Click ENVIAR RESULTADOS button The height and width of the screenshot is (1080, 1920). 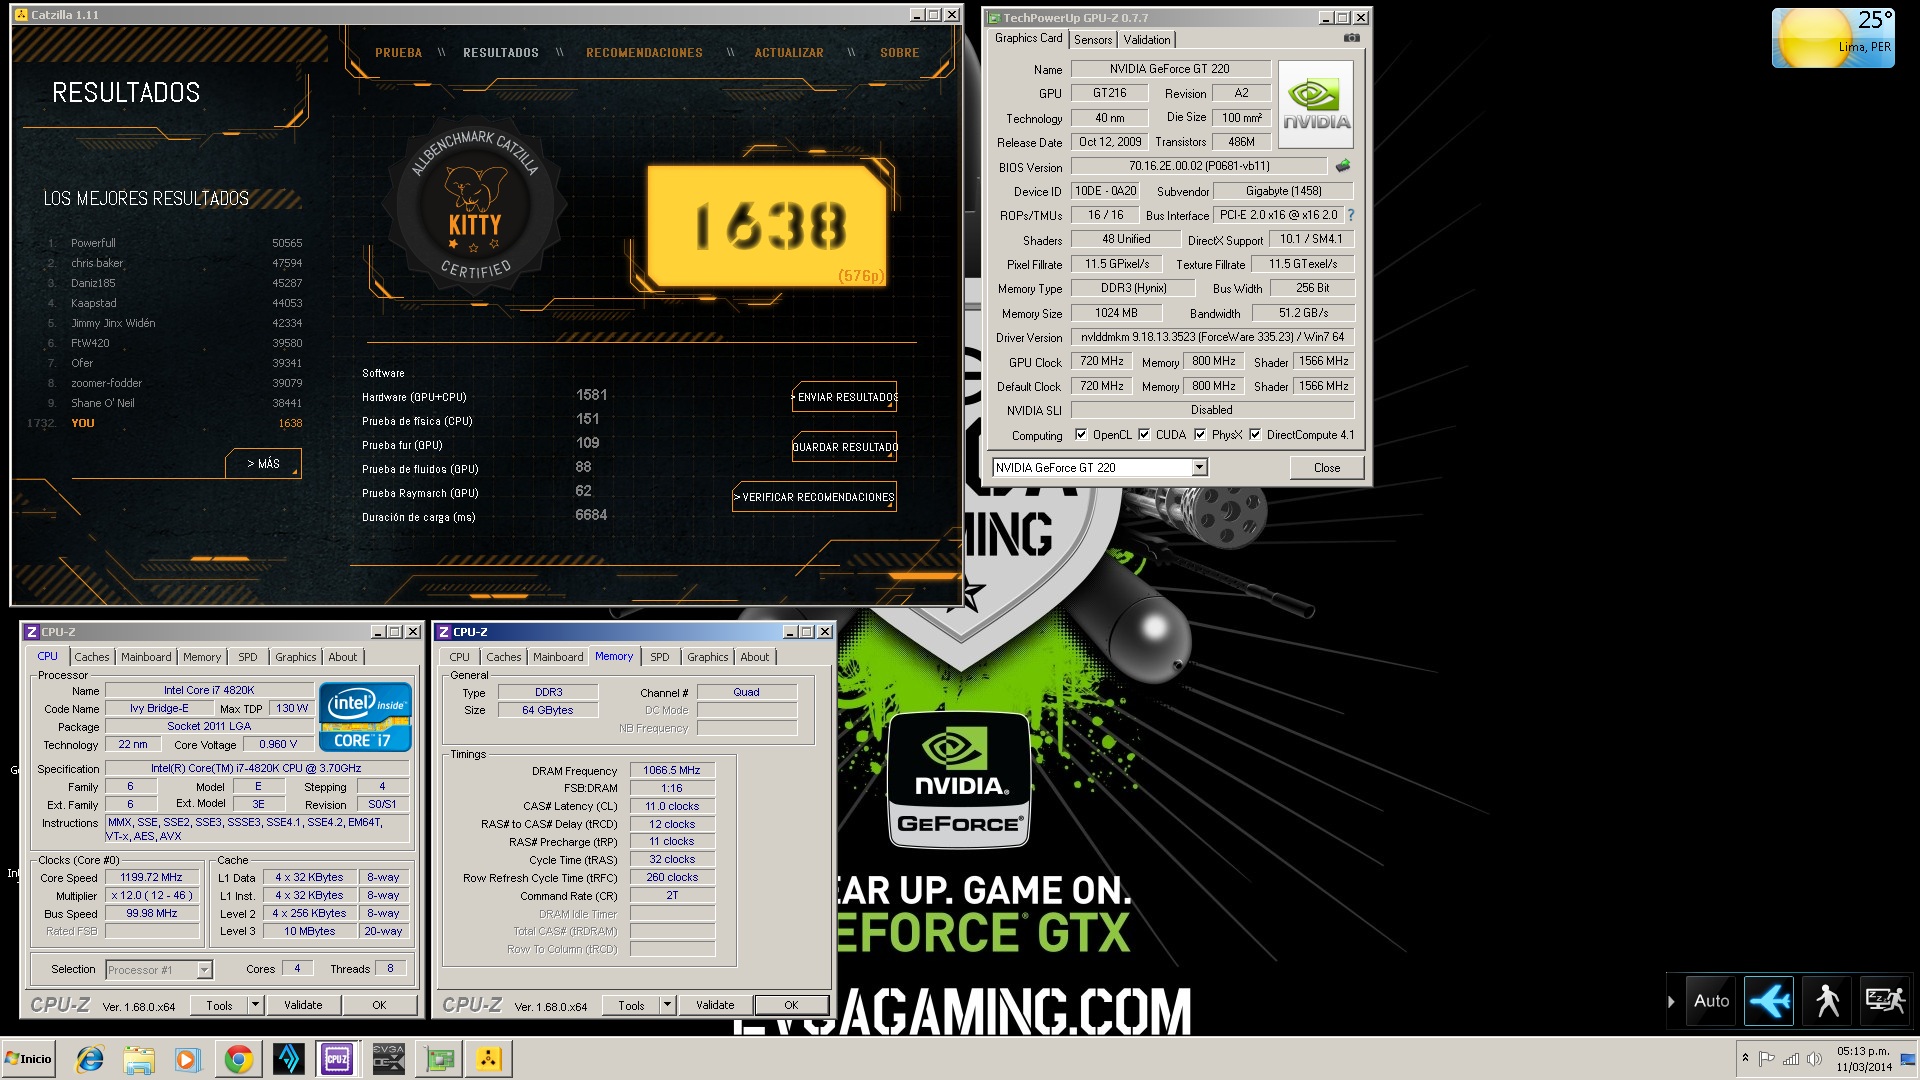click(845, 397)
